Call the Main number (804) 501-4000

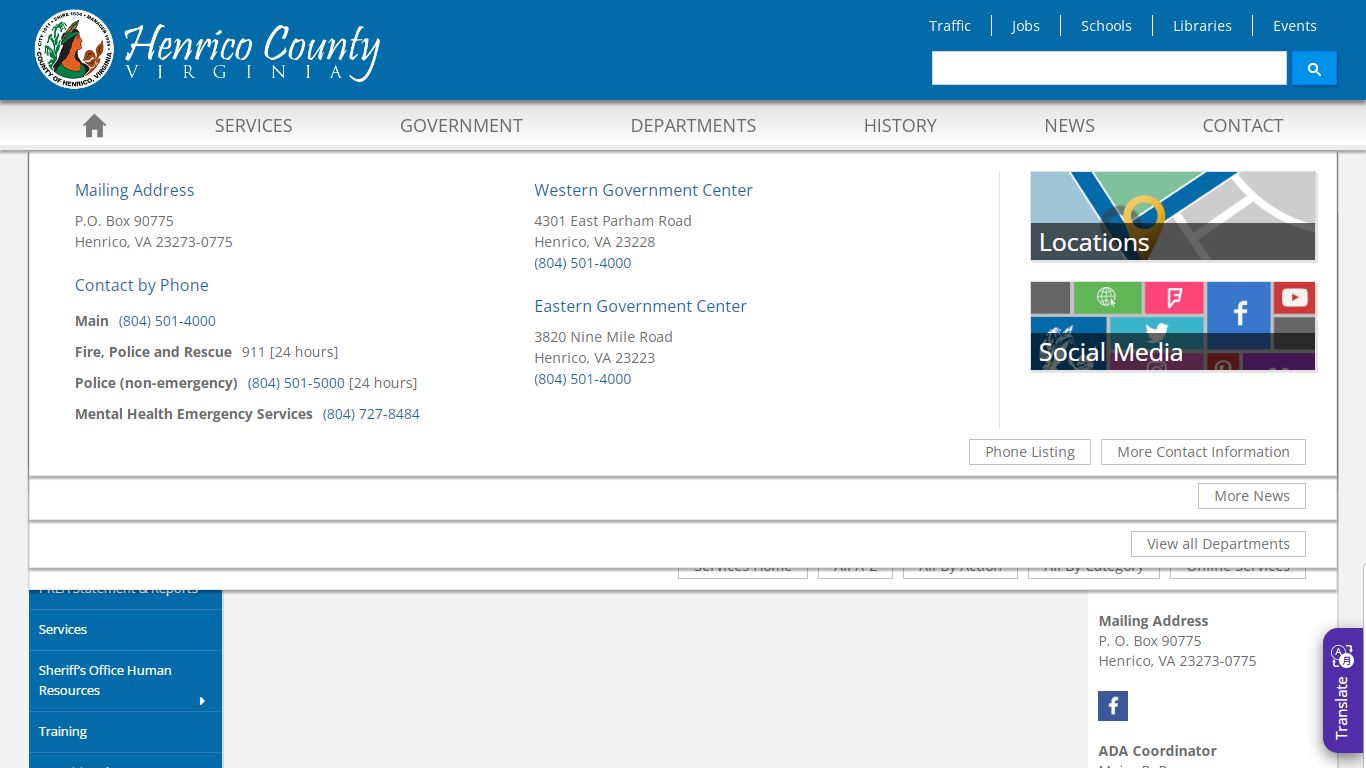(167, 321)
